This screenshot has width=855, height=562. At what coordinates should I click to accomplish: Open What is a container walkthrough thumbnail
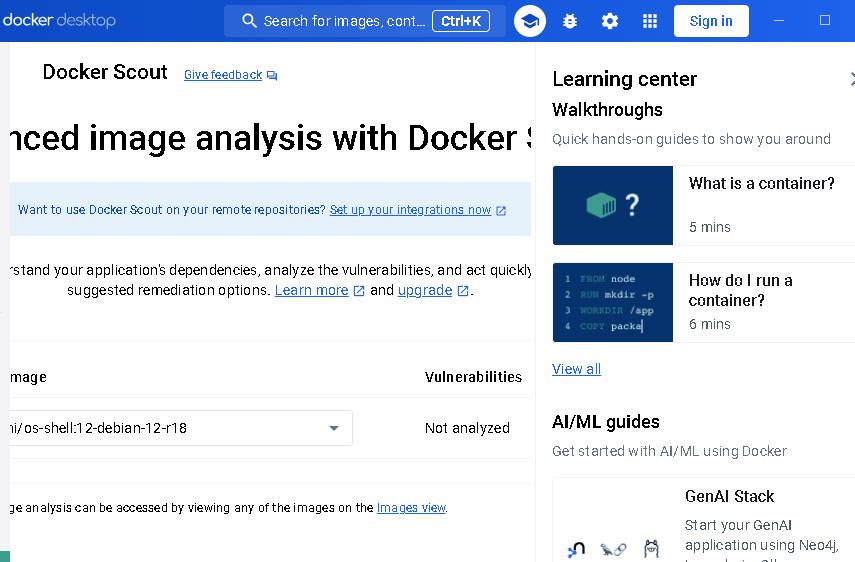tap(613, 206)
